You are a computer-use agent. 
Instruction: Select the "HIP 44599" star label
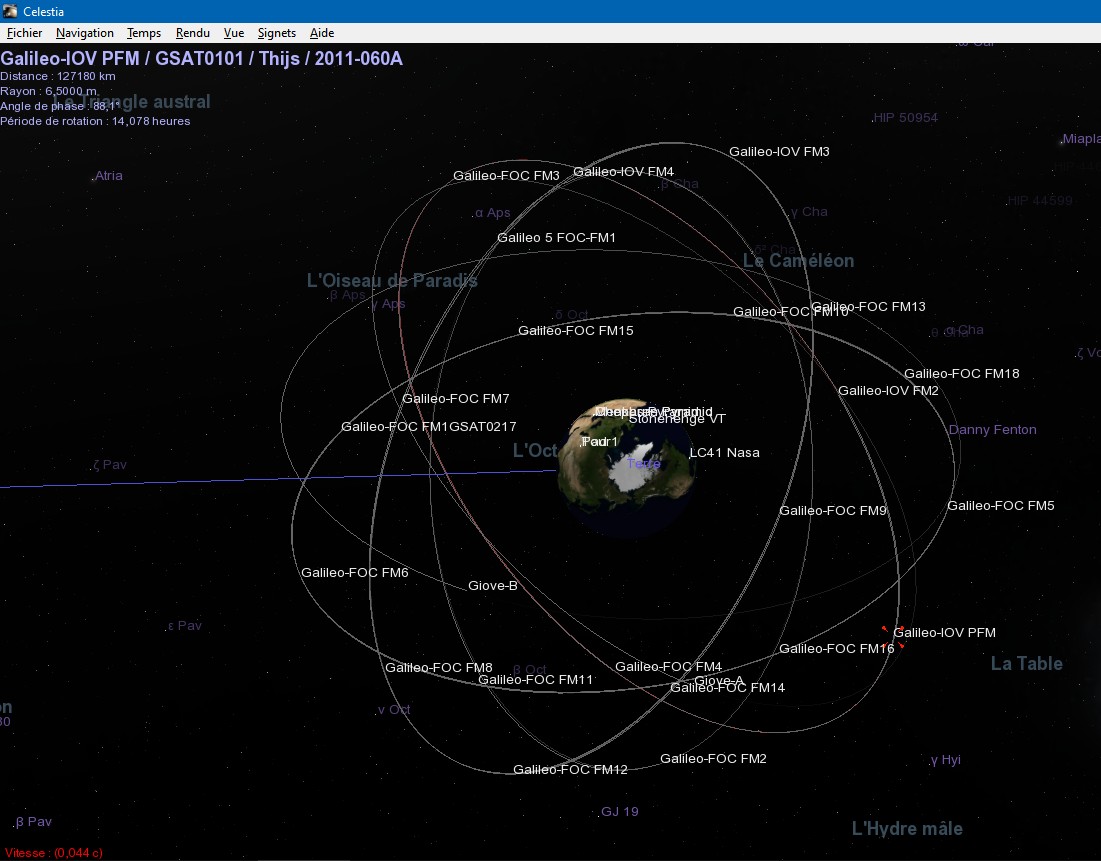[x=1040, y=201]
